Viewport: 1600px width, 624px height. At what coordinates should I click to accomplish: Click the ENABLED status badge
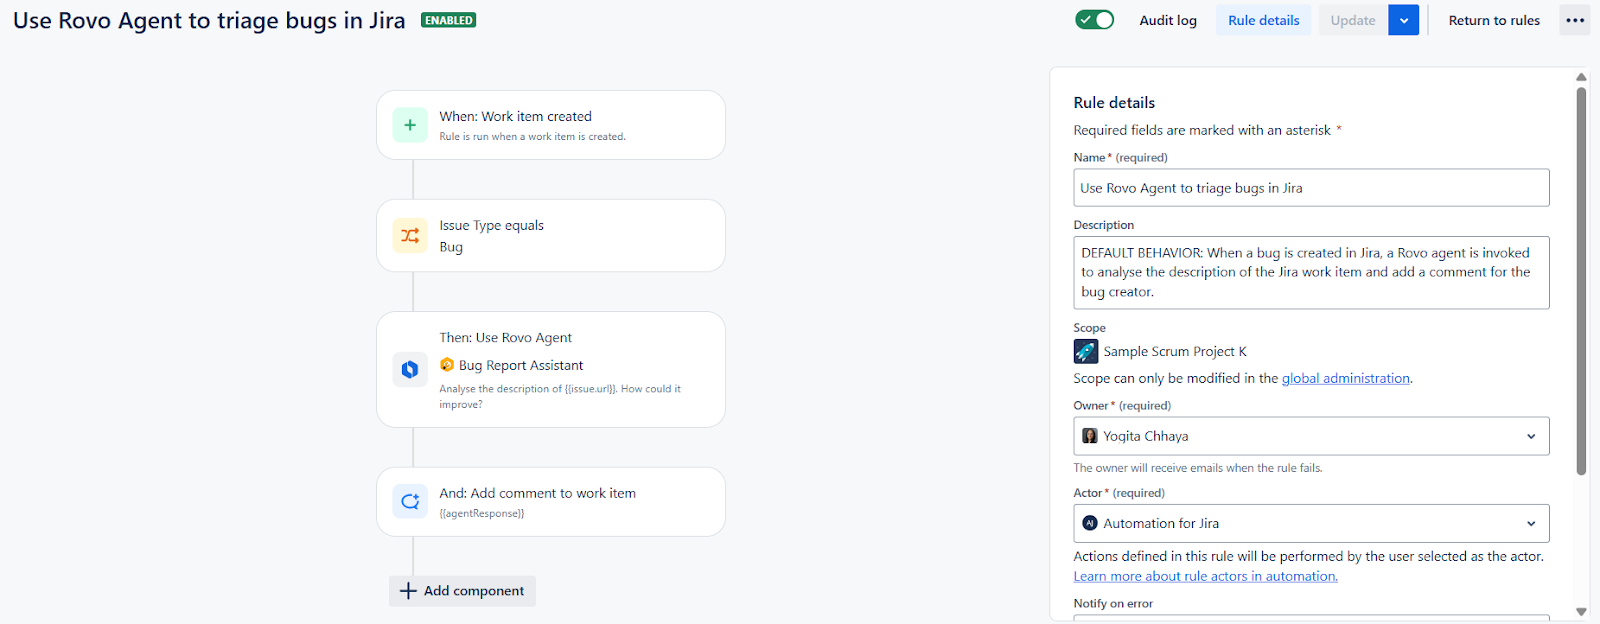(x=448, y=20)
